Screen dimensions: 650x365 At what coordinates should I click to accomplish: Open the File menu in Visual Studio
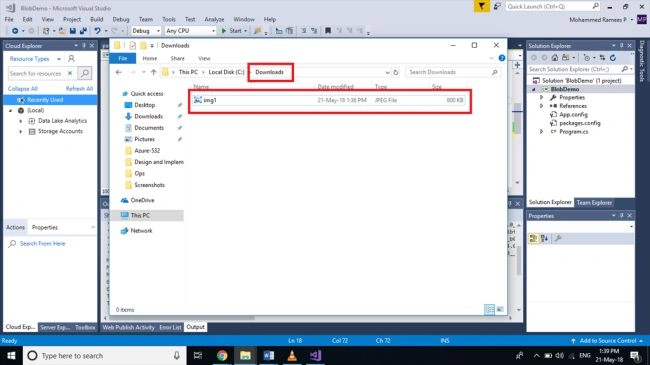9,19
